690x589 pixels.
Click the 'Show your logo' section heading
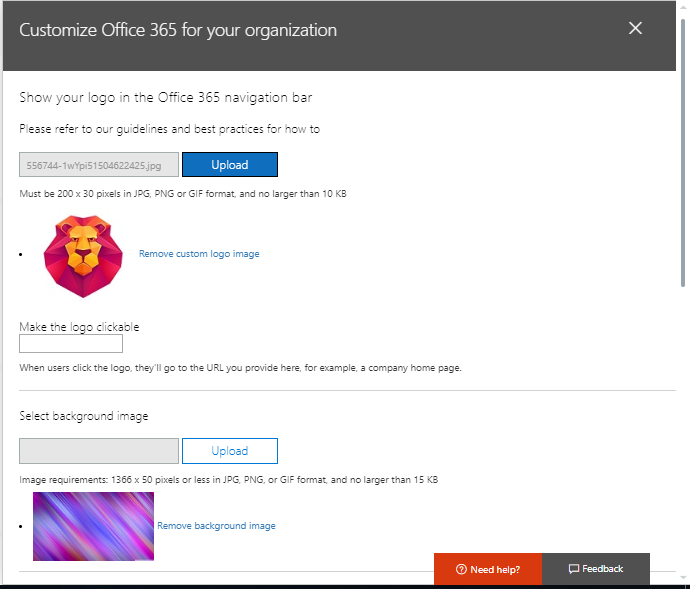pos(167,98)
